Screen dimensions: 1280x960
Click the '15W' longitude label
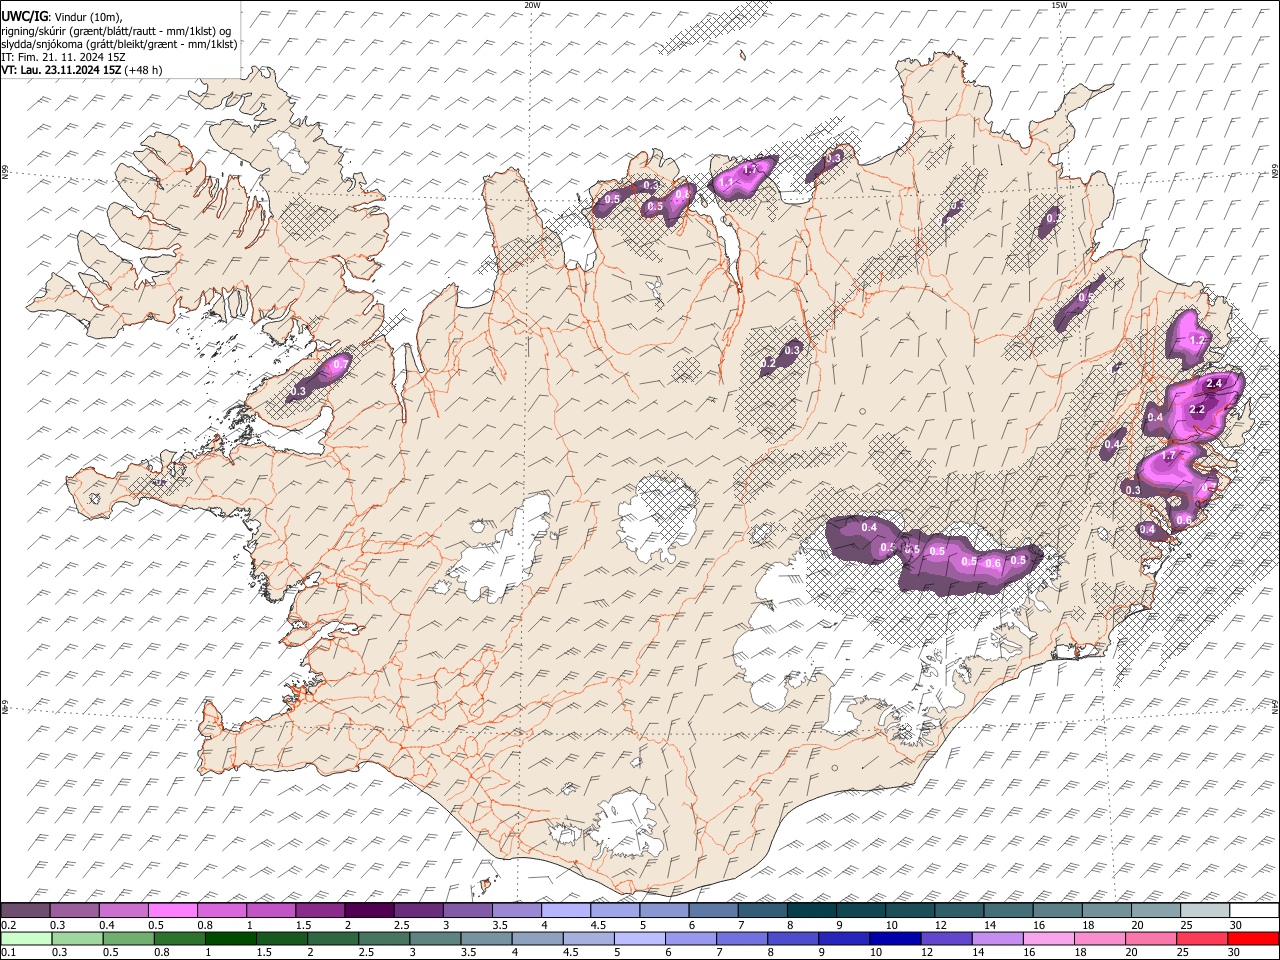[x=1058, y=5]
